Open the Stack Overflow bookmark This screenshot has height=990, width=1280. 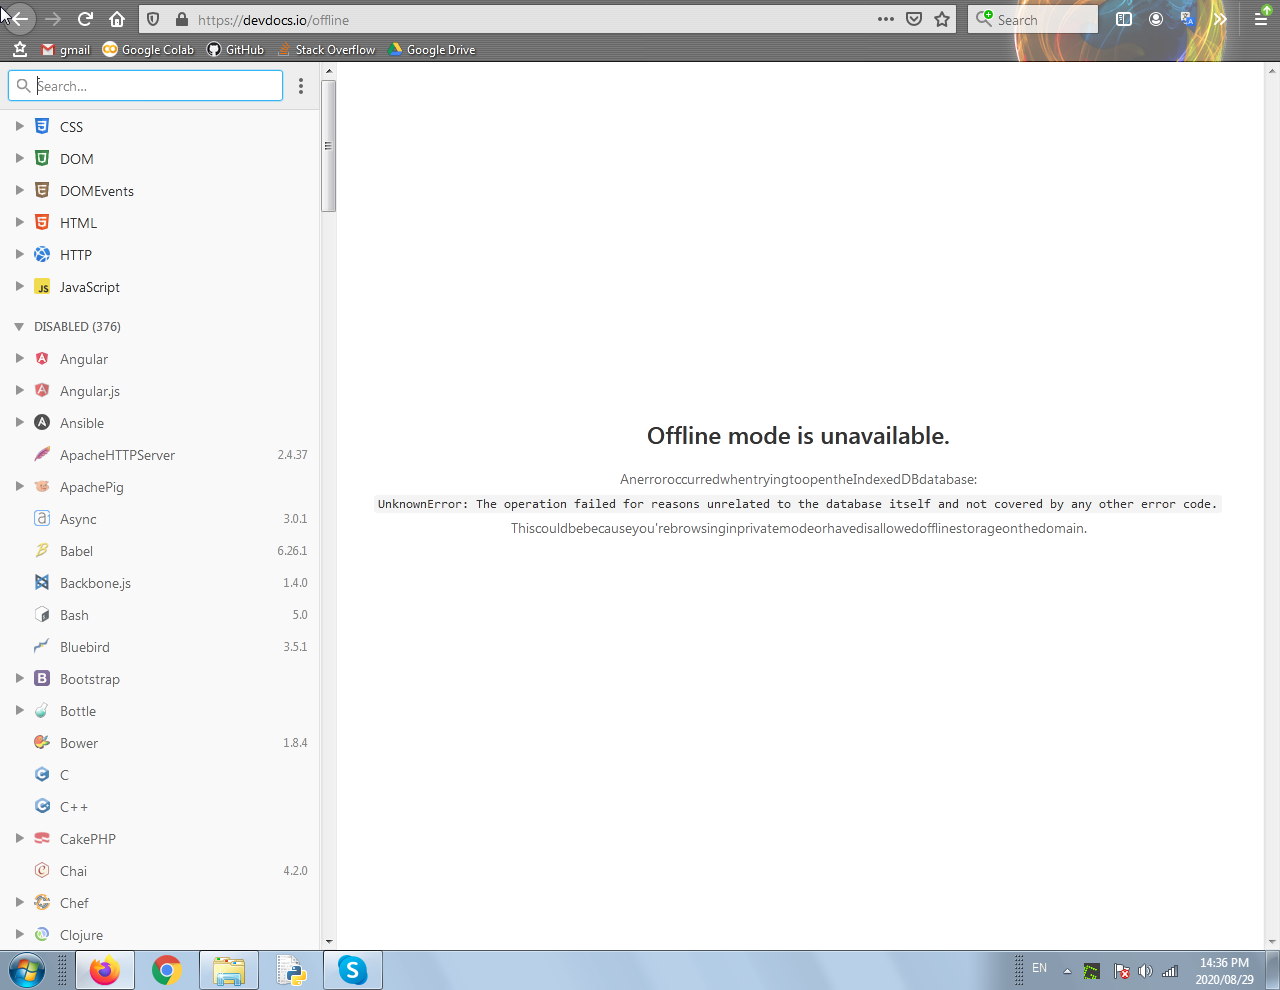pos(327,49)
